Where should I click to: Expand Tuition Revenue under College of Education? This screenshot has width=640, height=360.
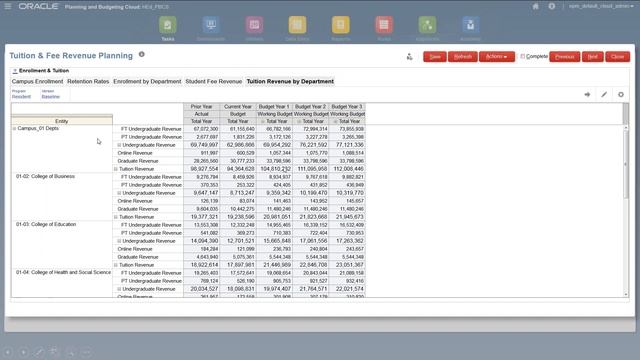point(116,265)
